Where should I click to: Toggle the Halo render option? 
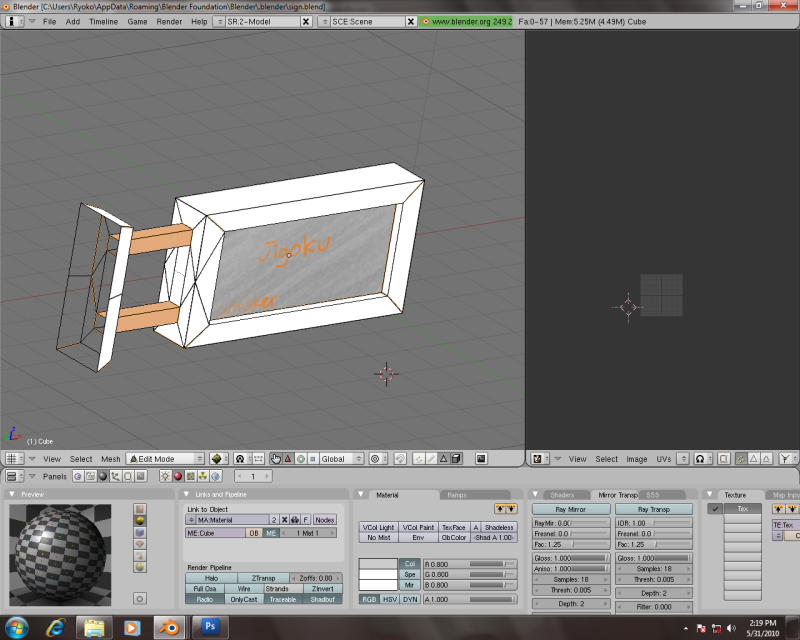pyautogui.click(x=211, y=578)
